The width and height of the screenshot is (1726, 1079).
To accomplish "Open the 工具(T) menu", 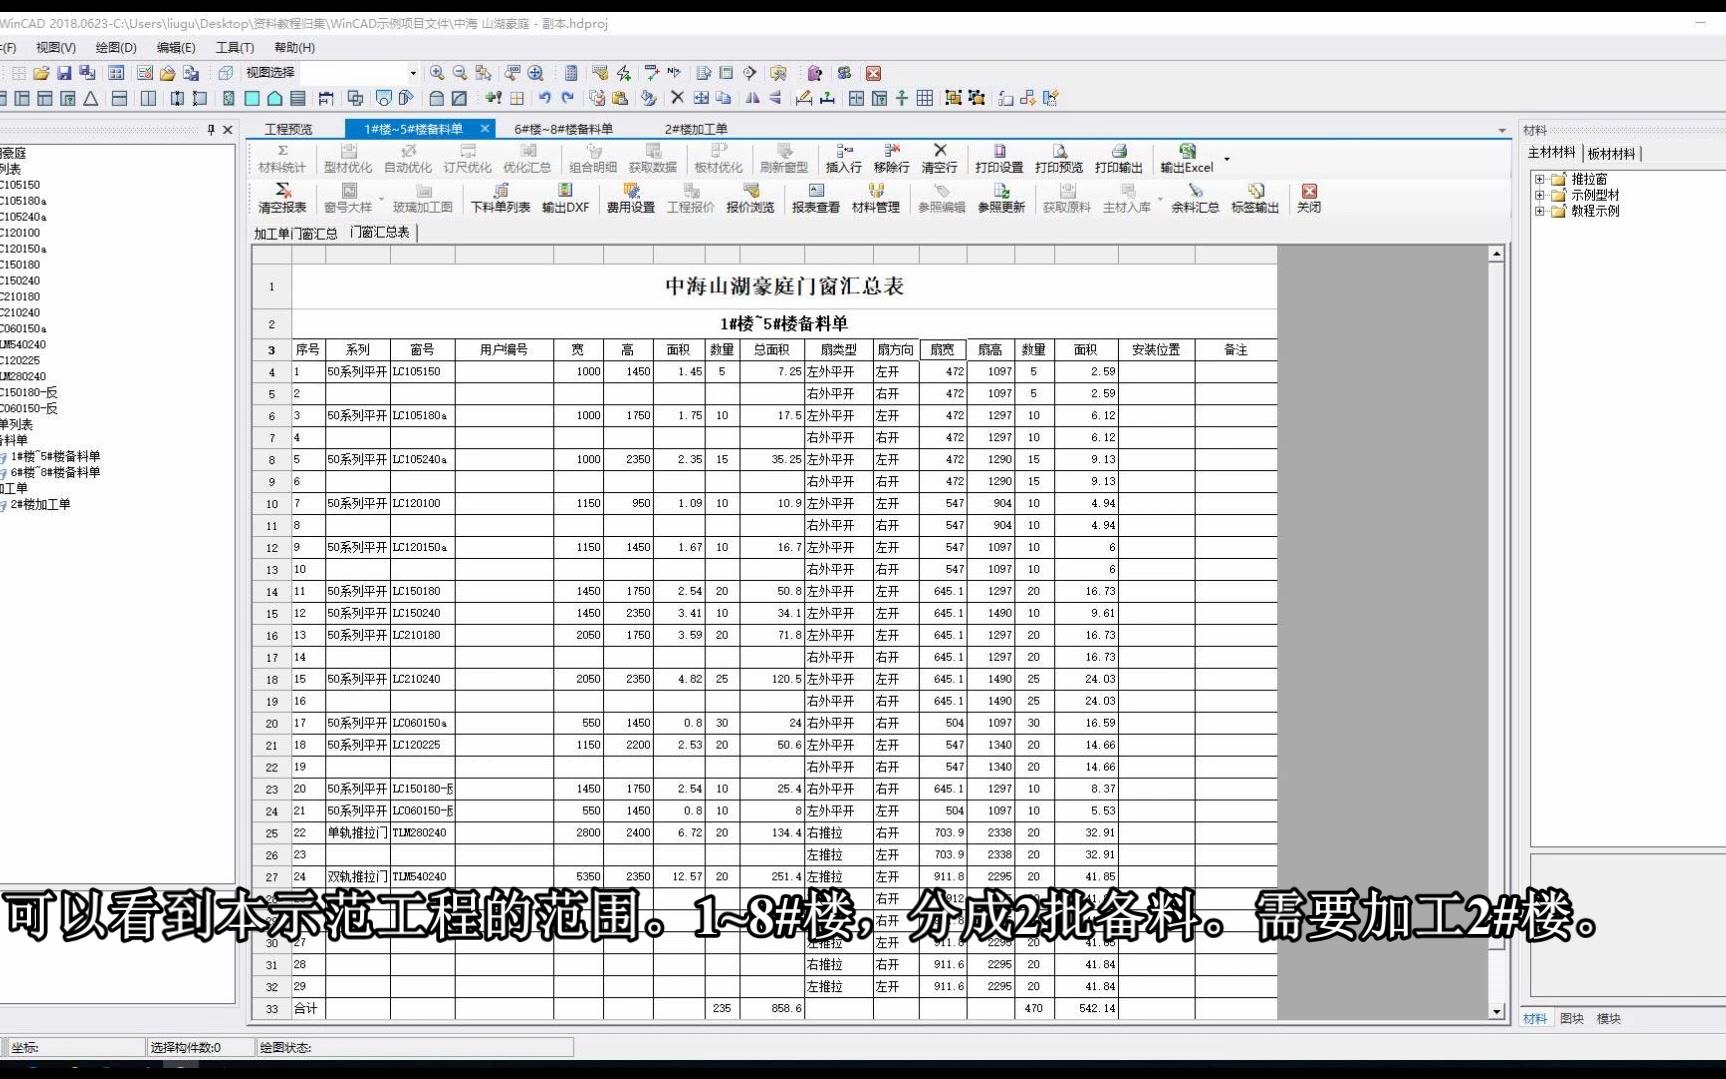I will (235, 47).
